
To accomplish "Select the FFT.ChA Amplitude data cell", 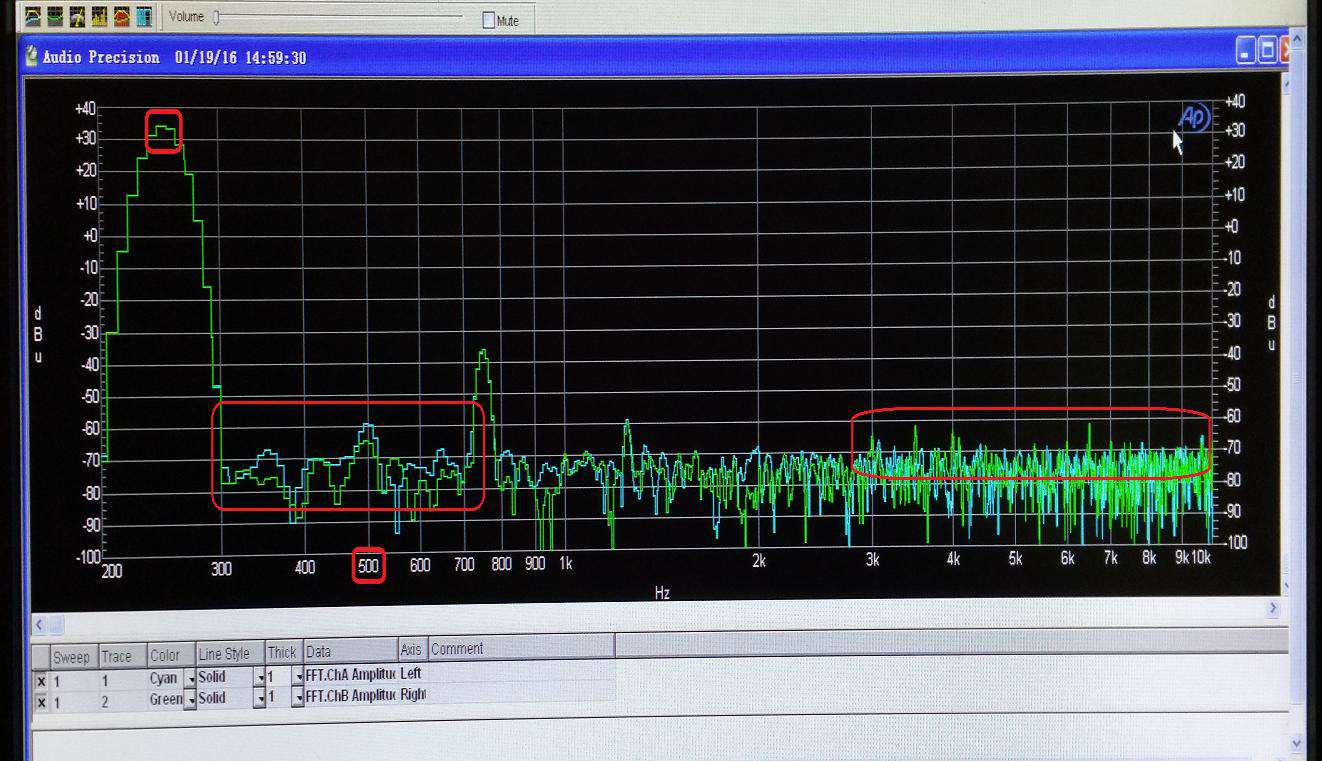I will [350, 675].
